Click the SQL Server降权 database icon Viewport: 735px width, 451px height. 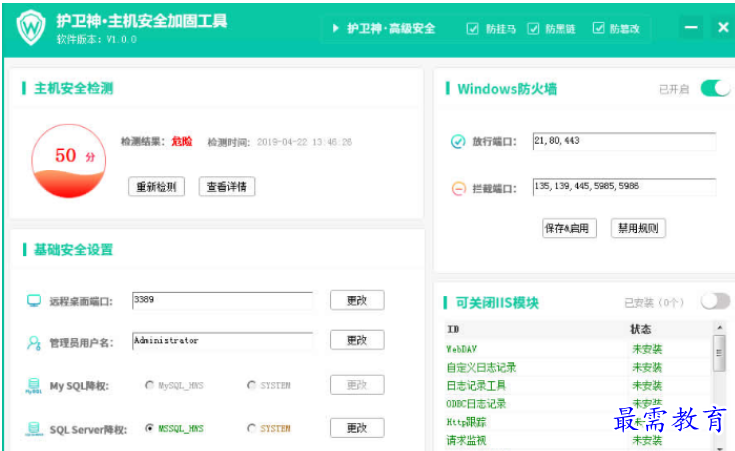coord(33,428)
